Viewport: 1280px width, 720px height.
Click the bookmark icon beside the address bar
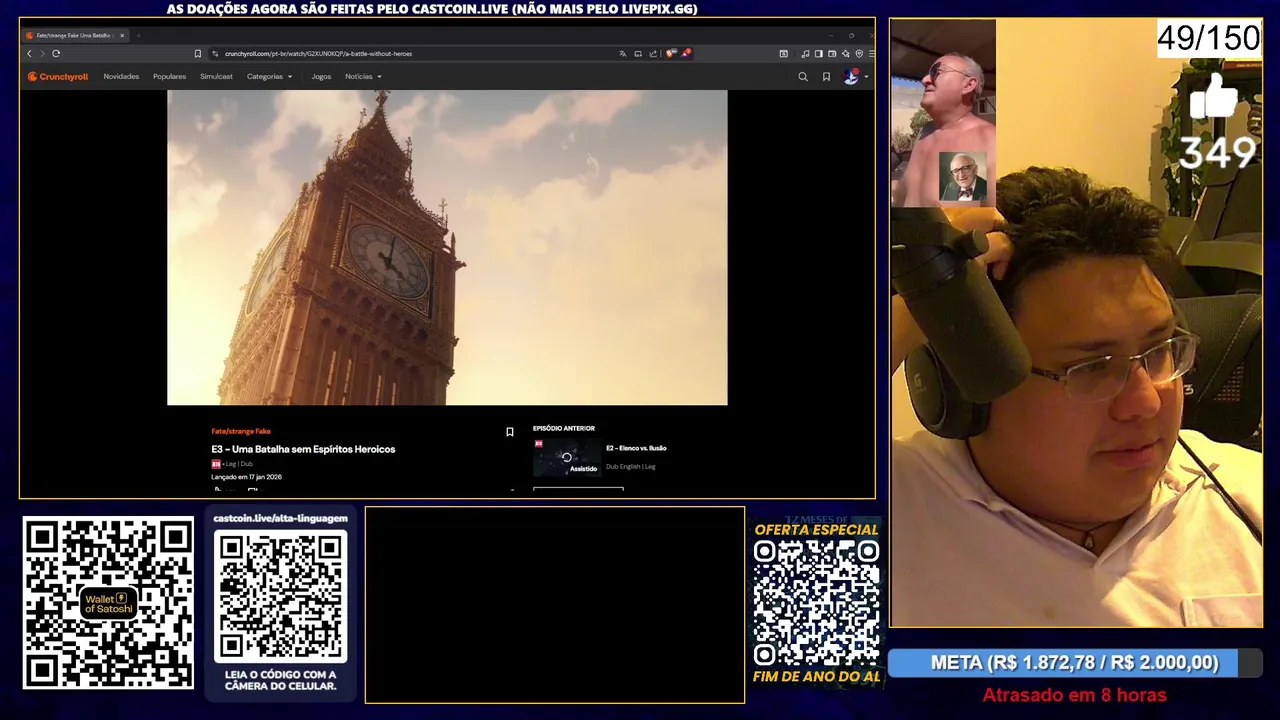point(197,53)
